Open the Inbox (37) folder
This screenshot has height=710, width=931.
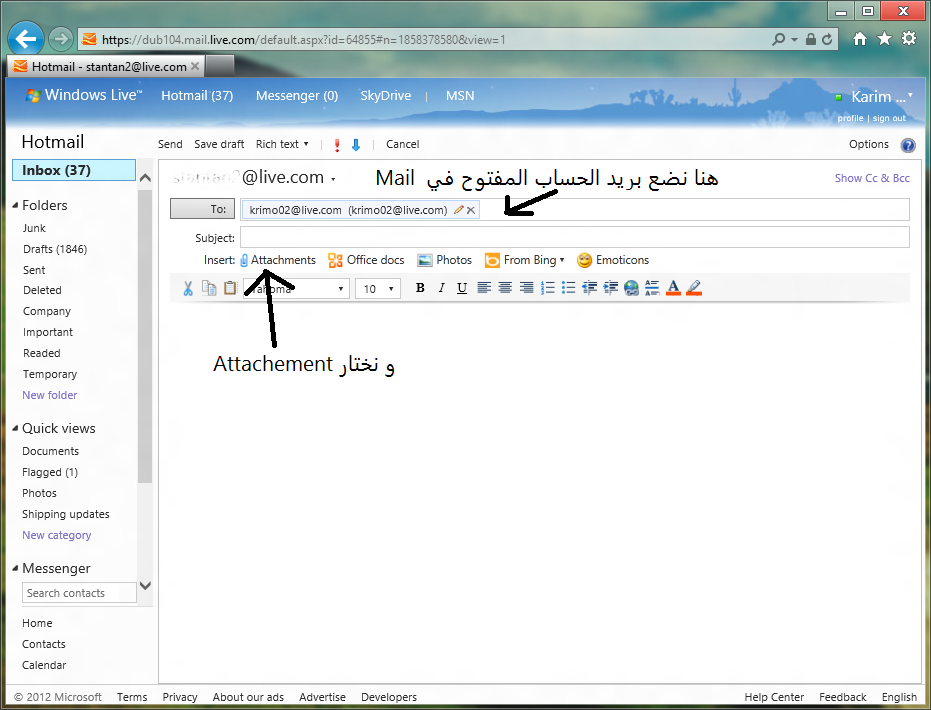(x=74, y=170)
